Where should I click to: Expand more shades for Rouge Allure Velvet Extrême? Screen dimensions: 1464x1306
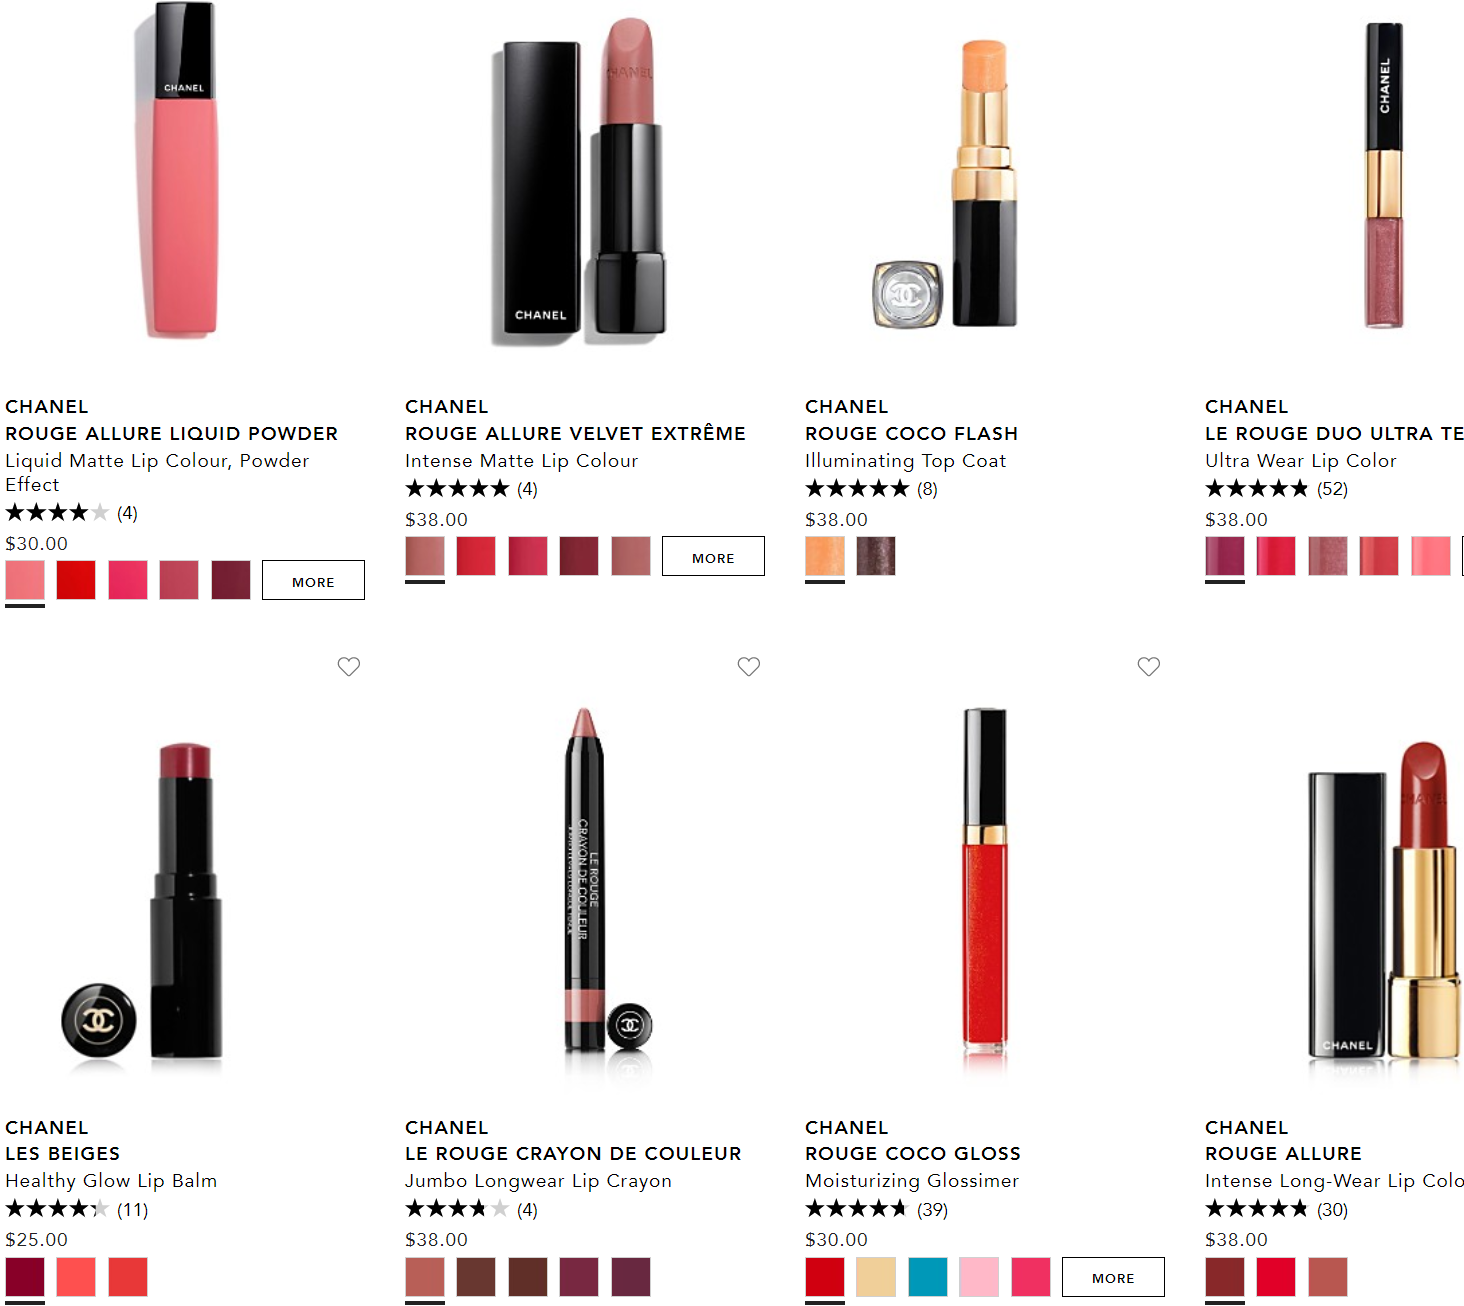(x=713, y=556)
